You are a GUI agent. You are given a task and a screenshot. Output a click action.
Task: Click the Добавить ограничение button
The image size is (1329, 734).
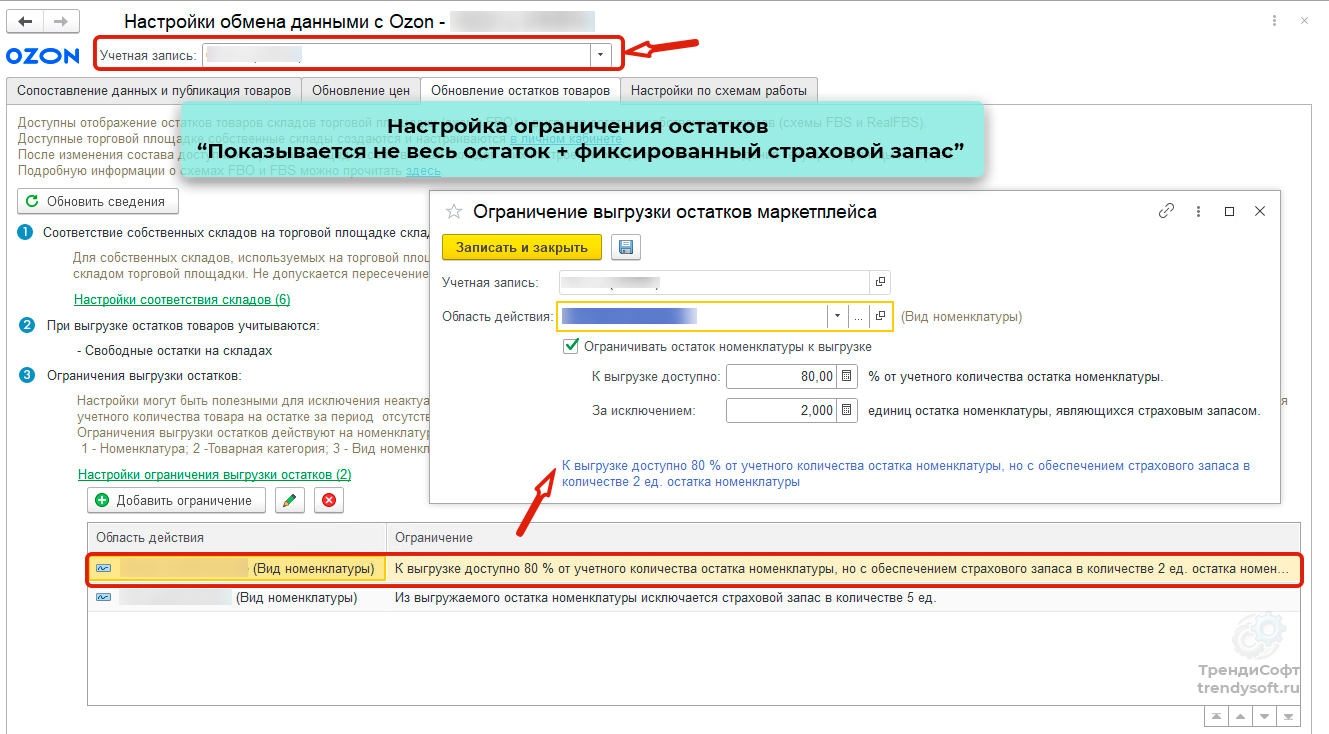tap(177, 500)
